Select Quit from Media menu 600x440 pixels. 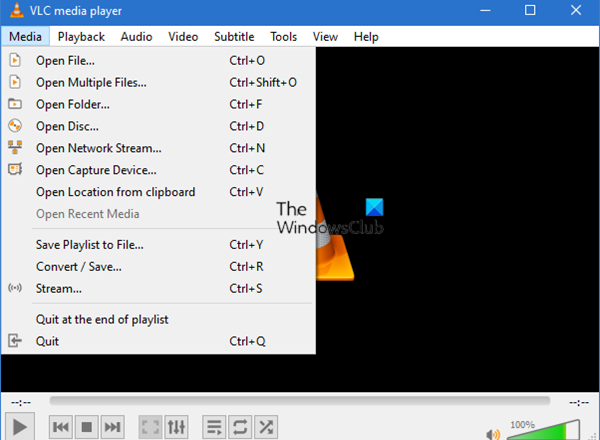pos(158,341)
